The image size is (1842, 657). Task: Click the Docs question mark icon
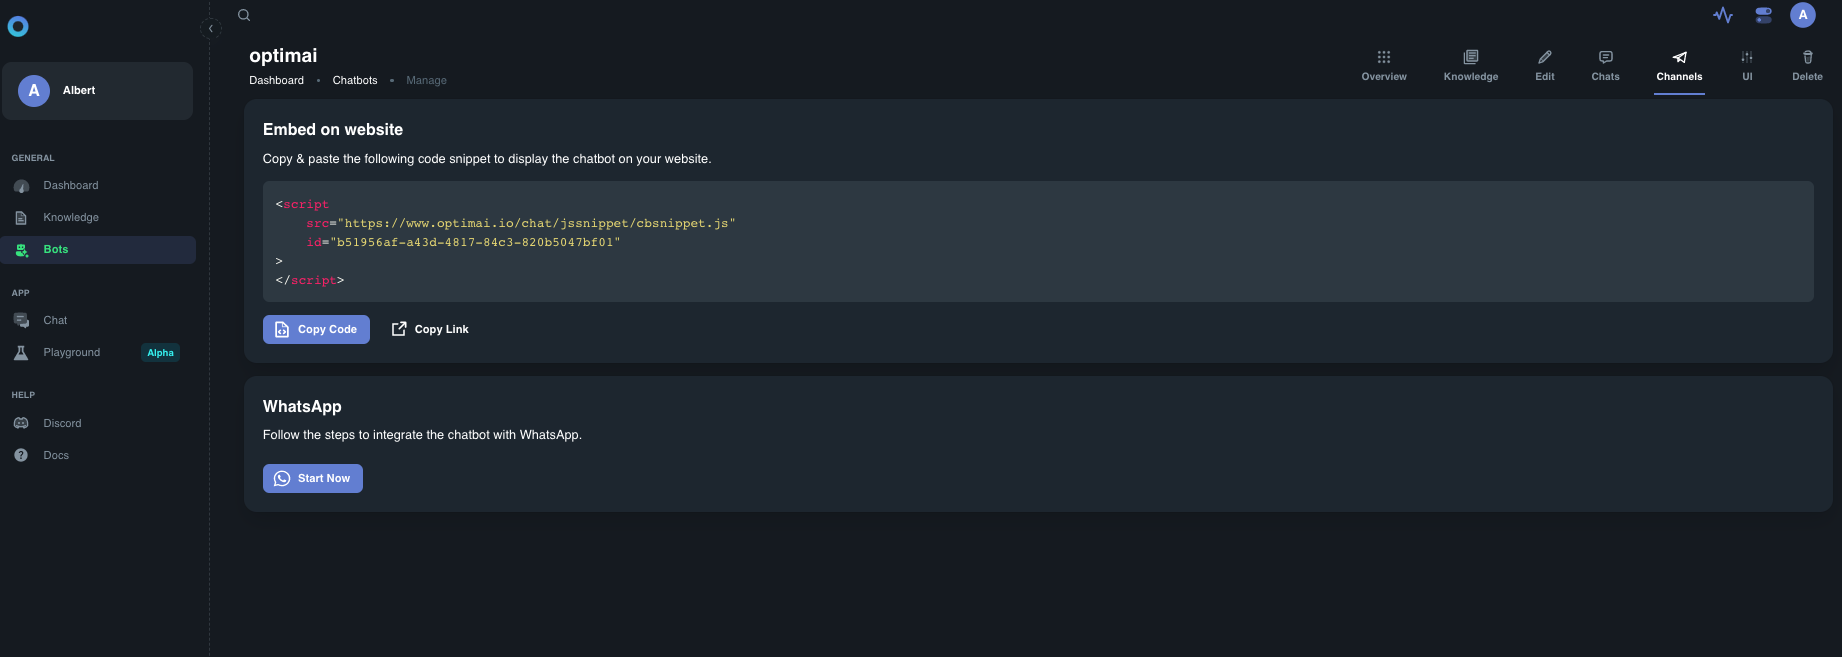(21, 456)
